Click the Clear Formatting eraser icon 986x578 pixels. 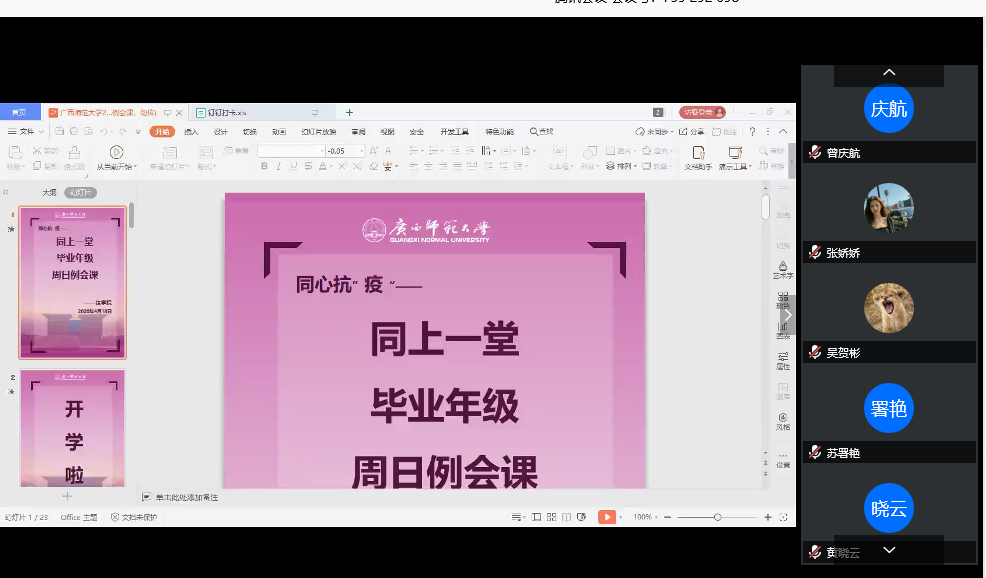click(374, 166)
